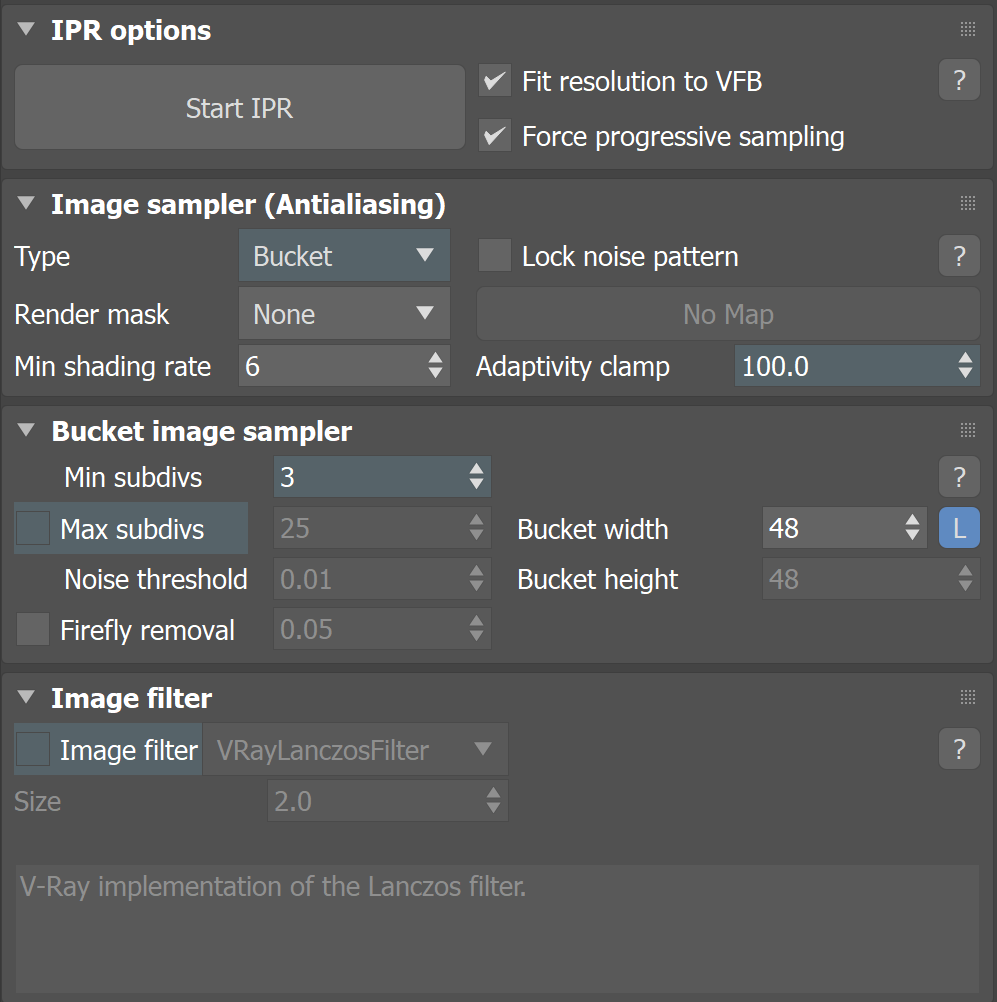Click the Min shading rate spinner arrows

click(x=435, y=366)
